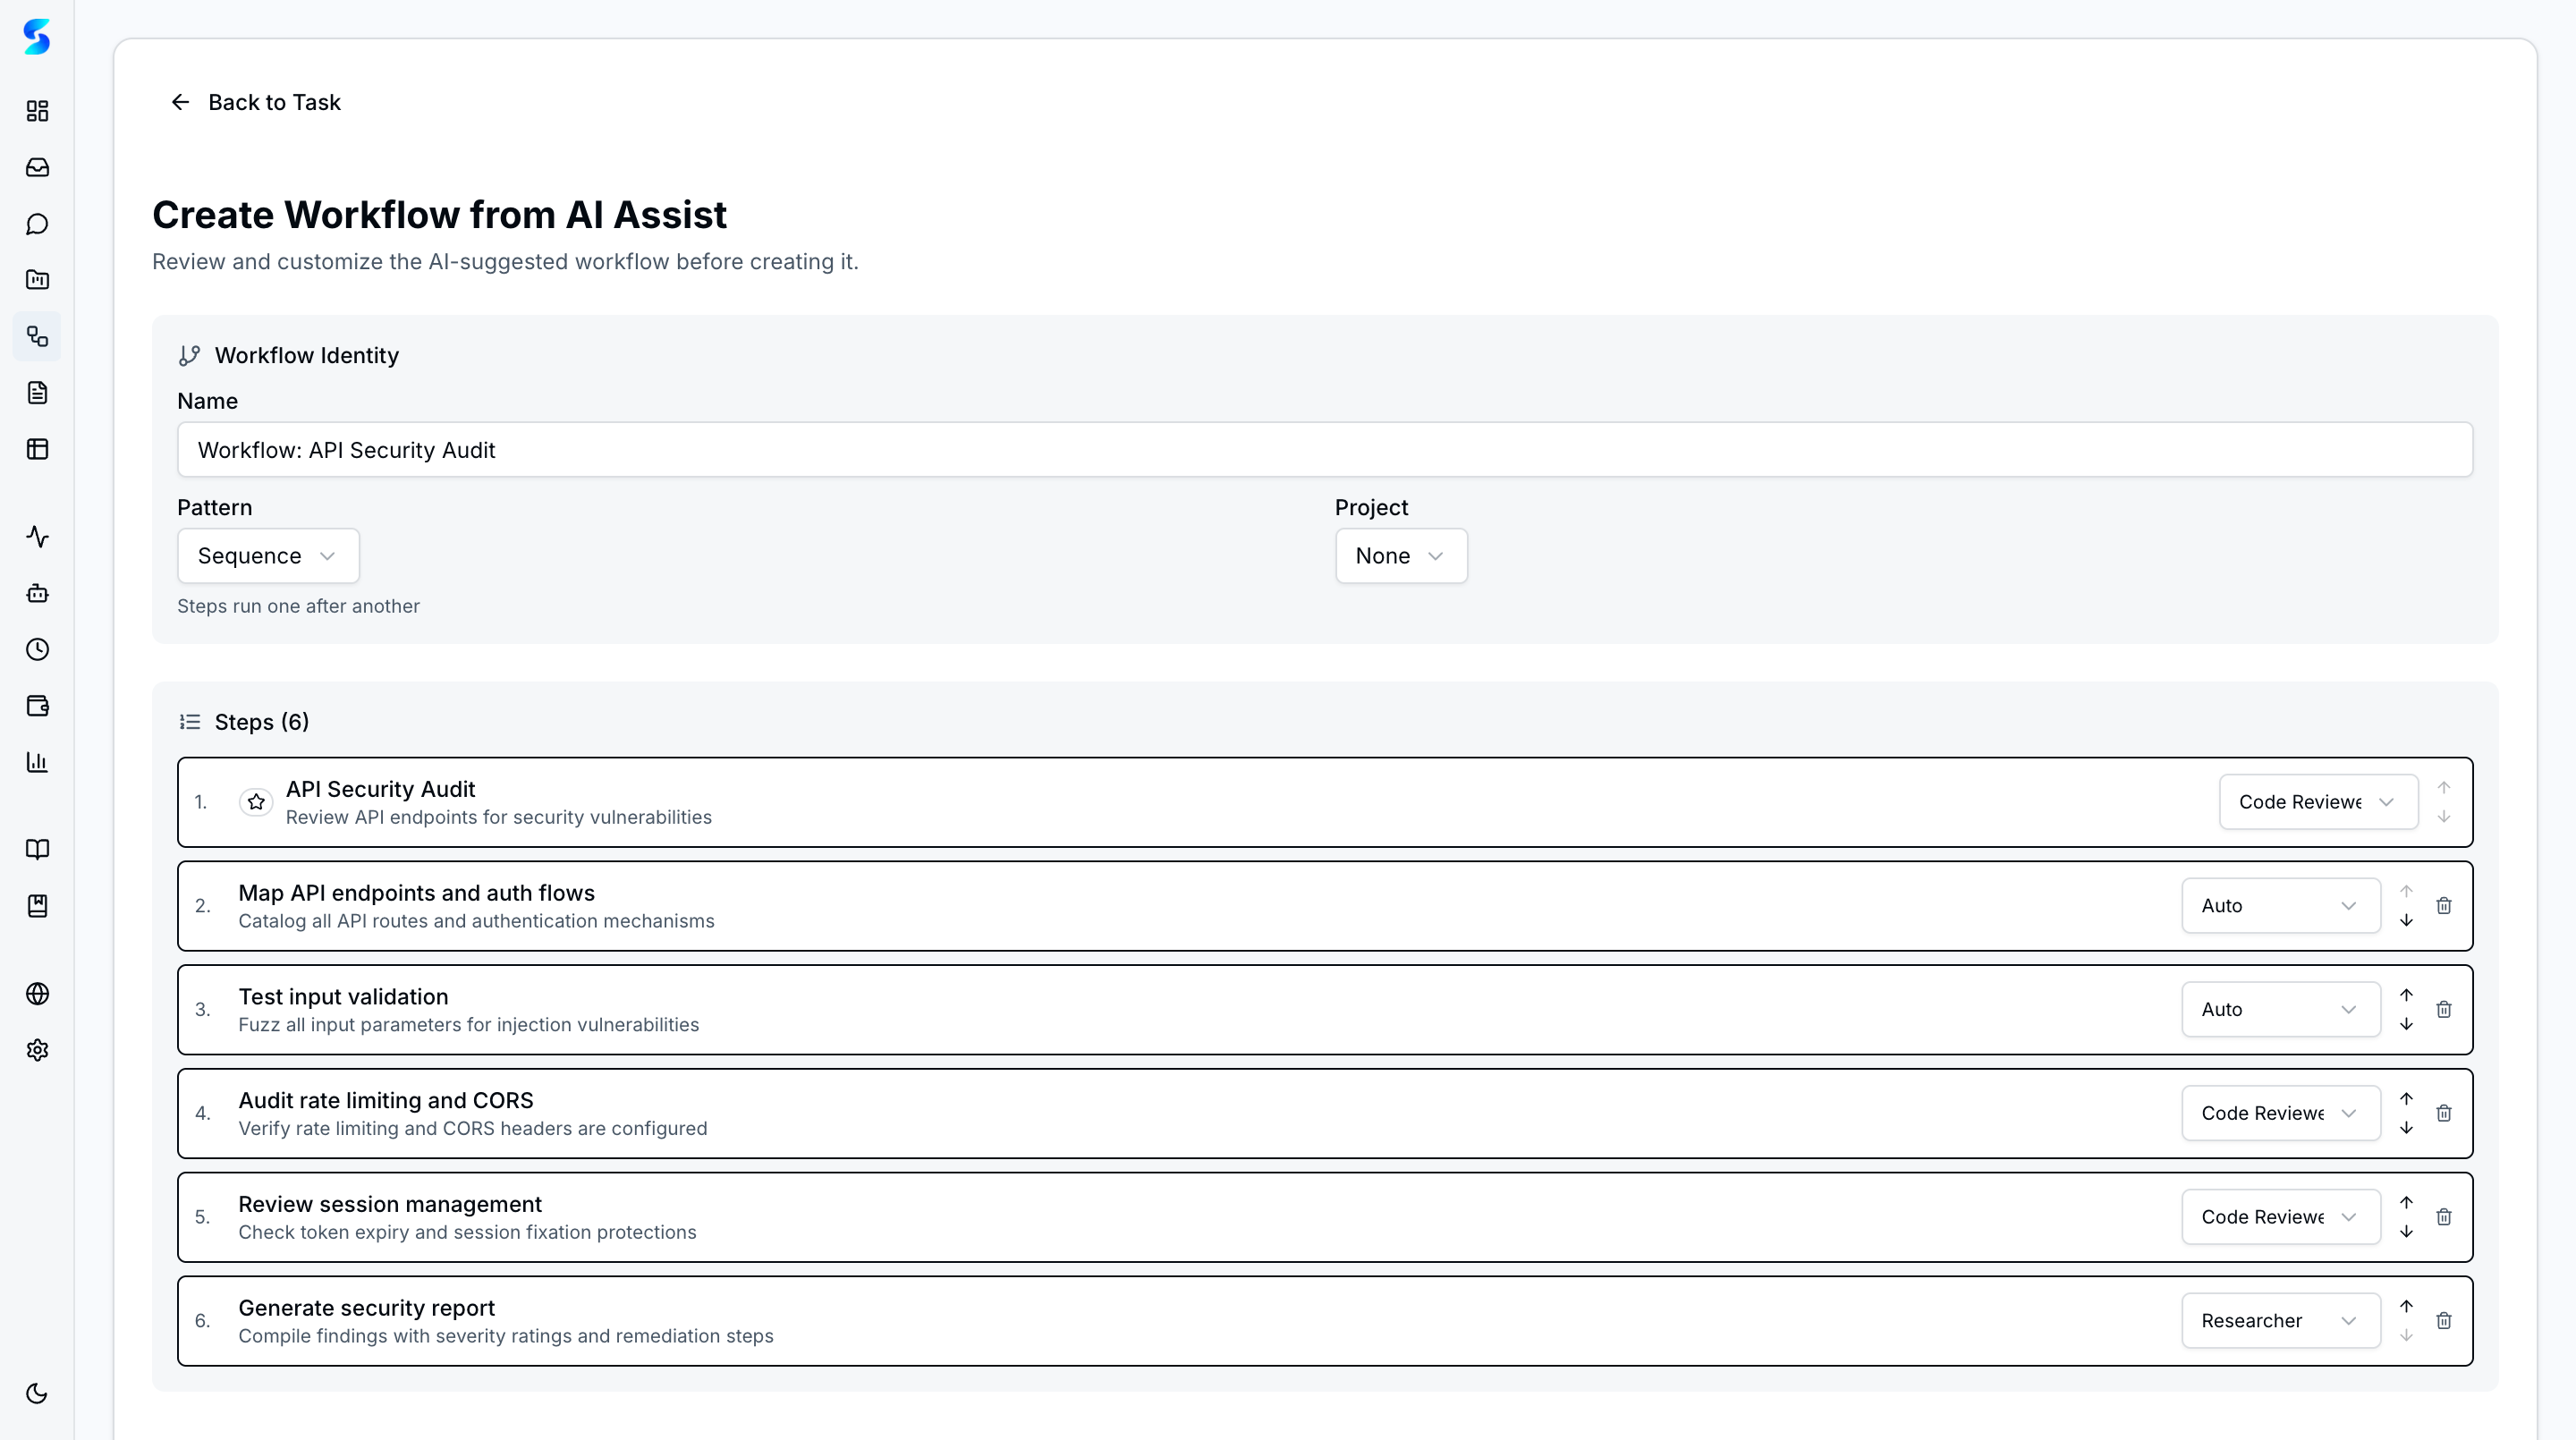Screen dimensions: 2576x1440
Task: Open the dashboard grid panel
Action: pyautogui.click(x=37, y=111)
